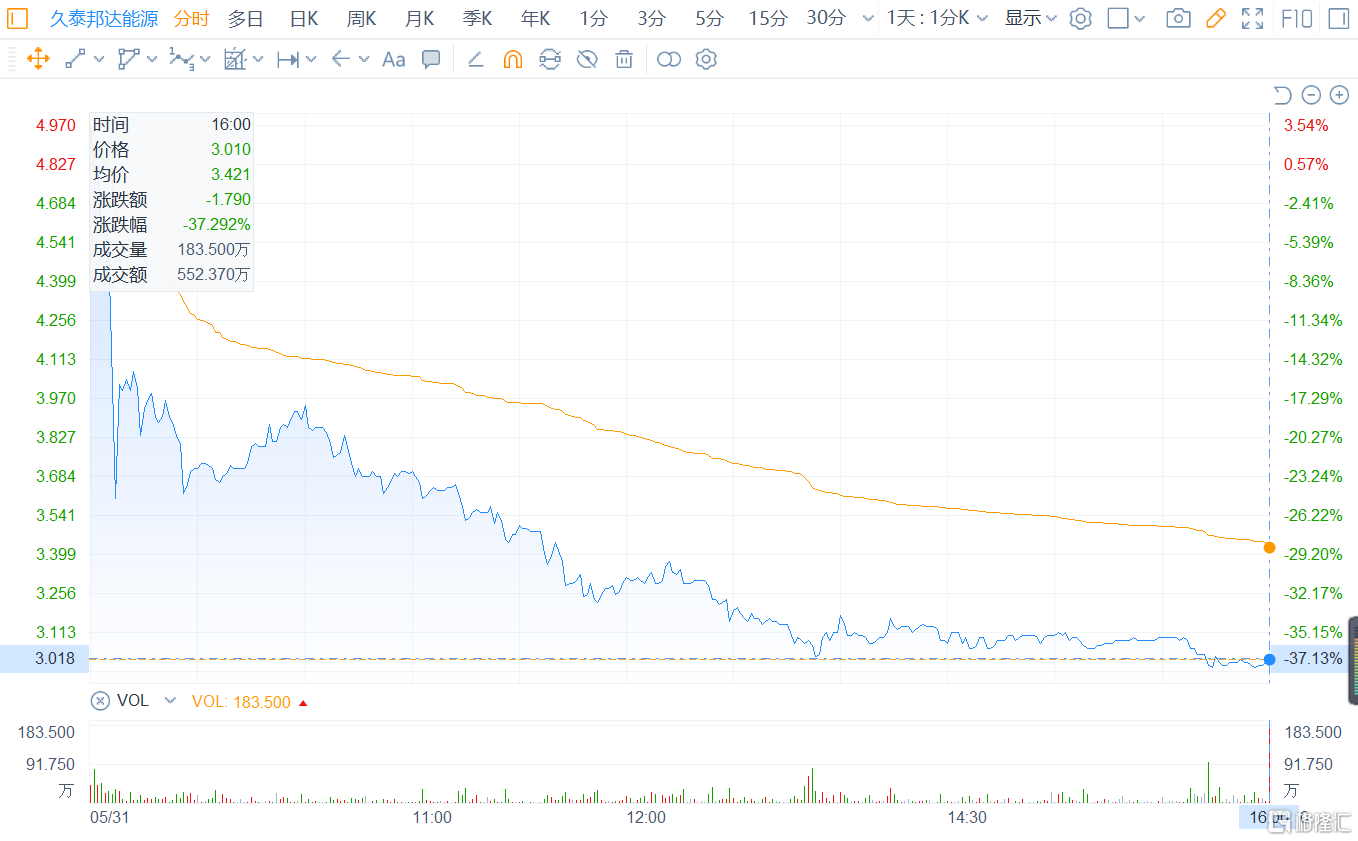This screenshot has width=1358, height=841.
Task: Open the 显示 display dropdown
Action: point(1030,18)
